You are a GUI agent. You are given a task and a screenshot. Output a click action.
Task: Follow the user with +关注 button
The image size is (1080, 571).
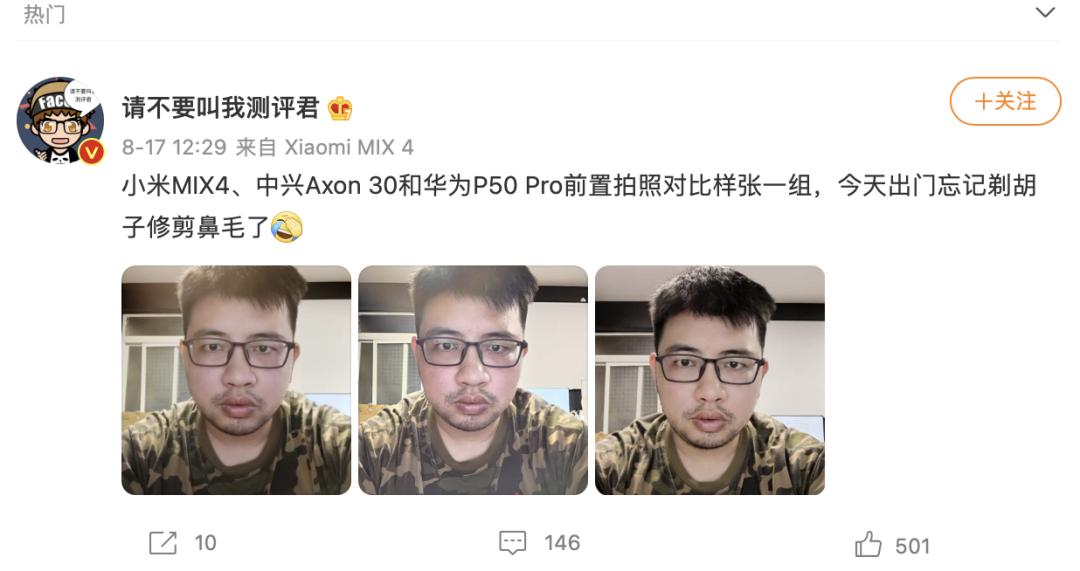coord(1005,101)
